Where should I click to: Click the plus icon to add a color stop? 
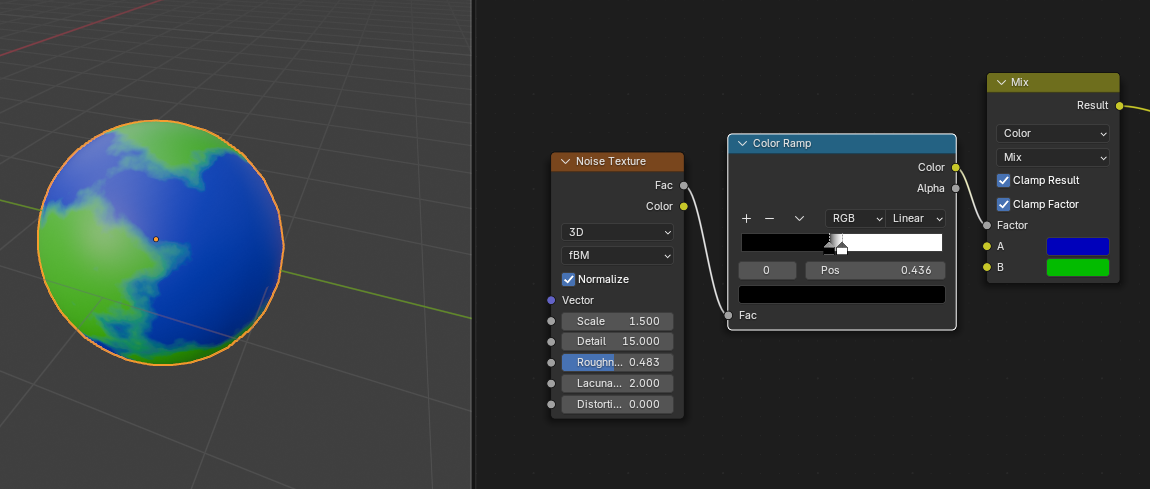[x=746, y=218]
